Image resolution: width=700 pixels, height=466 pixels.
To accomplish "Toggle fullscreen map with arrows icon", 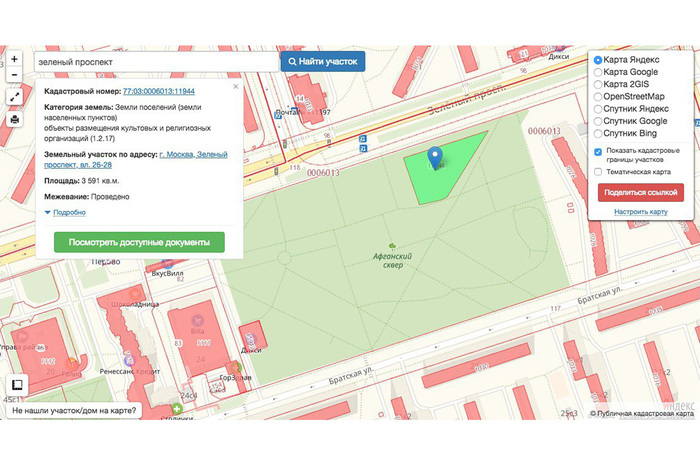I will click(14, 98).
